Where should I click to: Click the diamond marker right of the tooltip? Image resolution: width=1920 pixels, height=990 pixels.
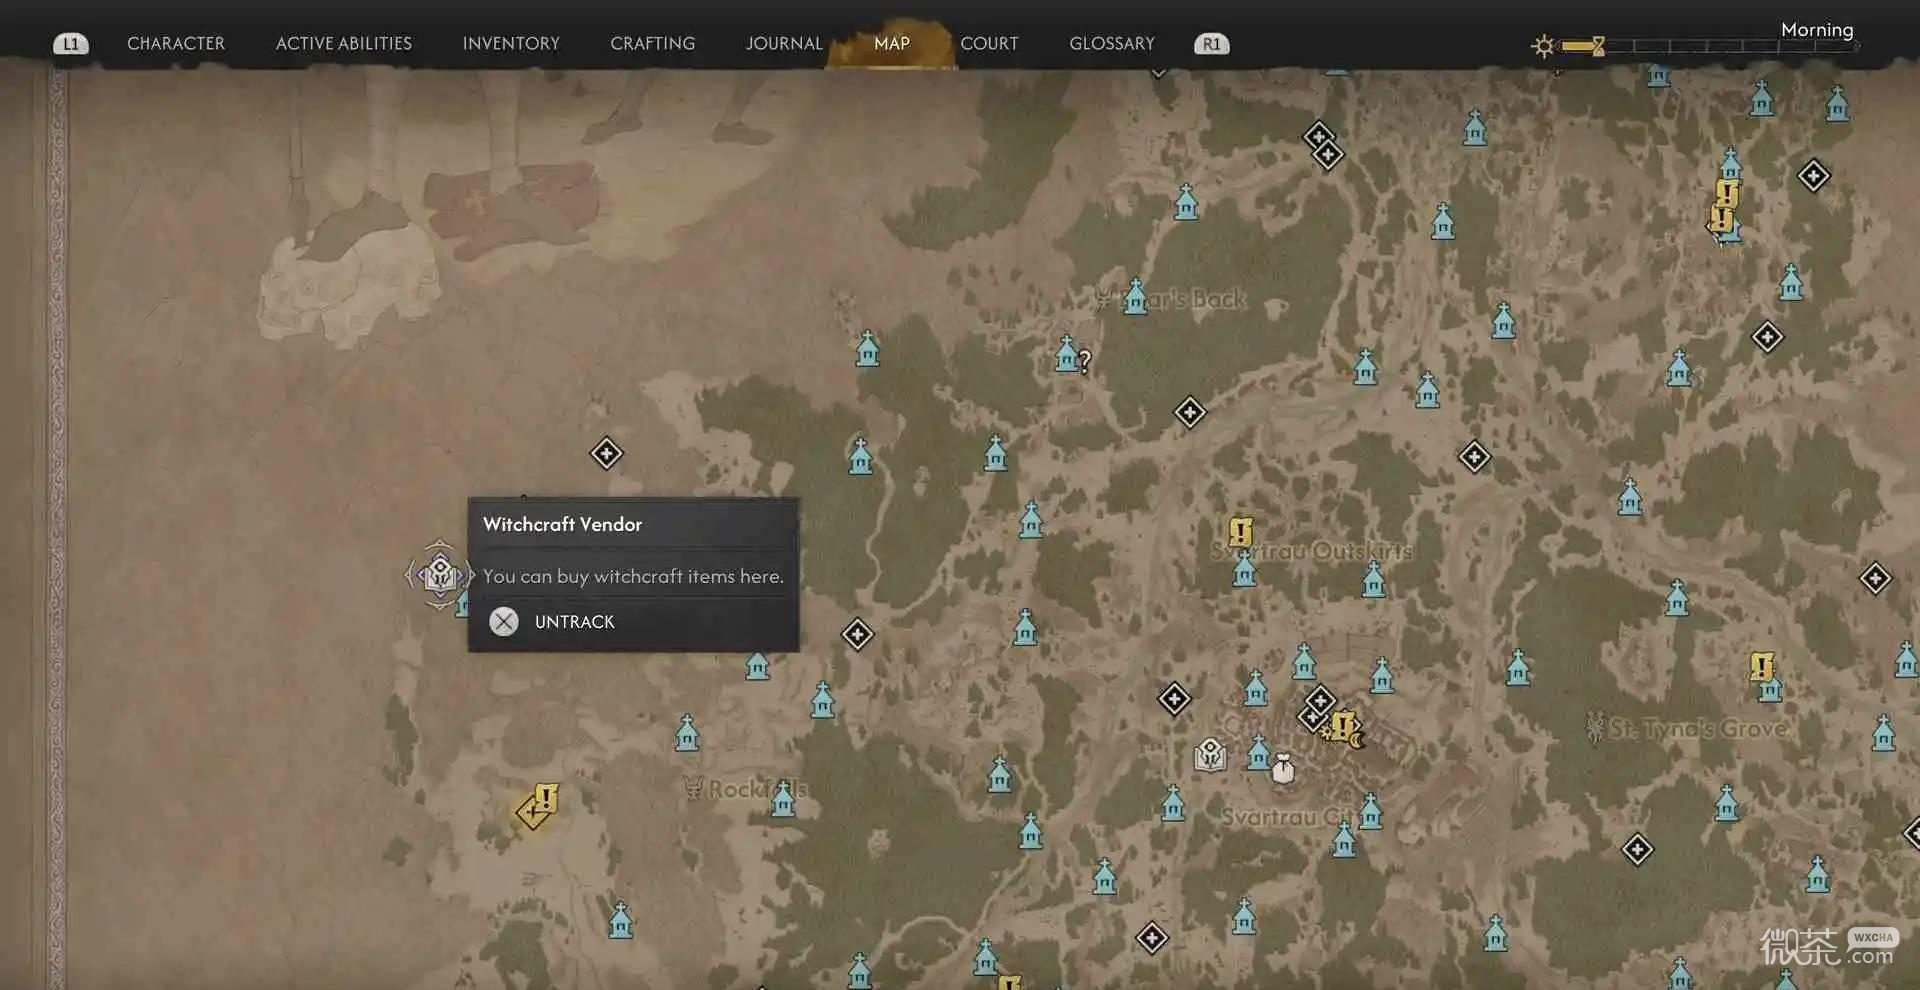click(x=857, y=634)
